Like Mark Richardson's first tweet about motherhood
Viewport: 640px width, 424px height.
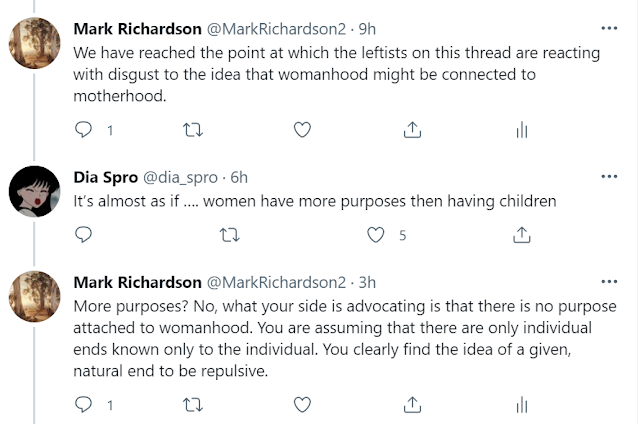click(x=302, y=130)
